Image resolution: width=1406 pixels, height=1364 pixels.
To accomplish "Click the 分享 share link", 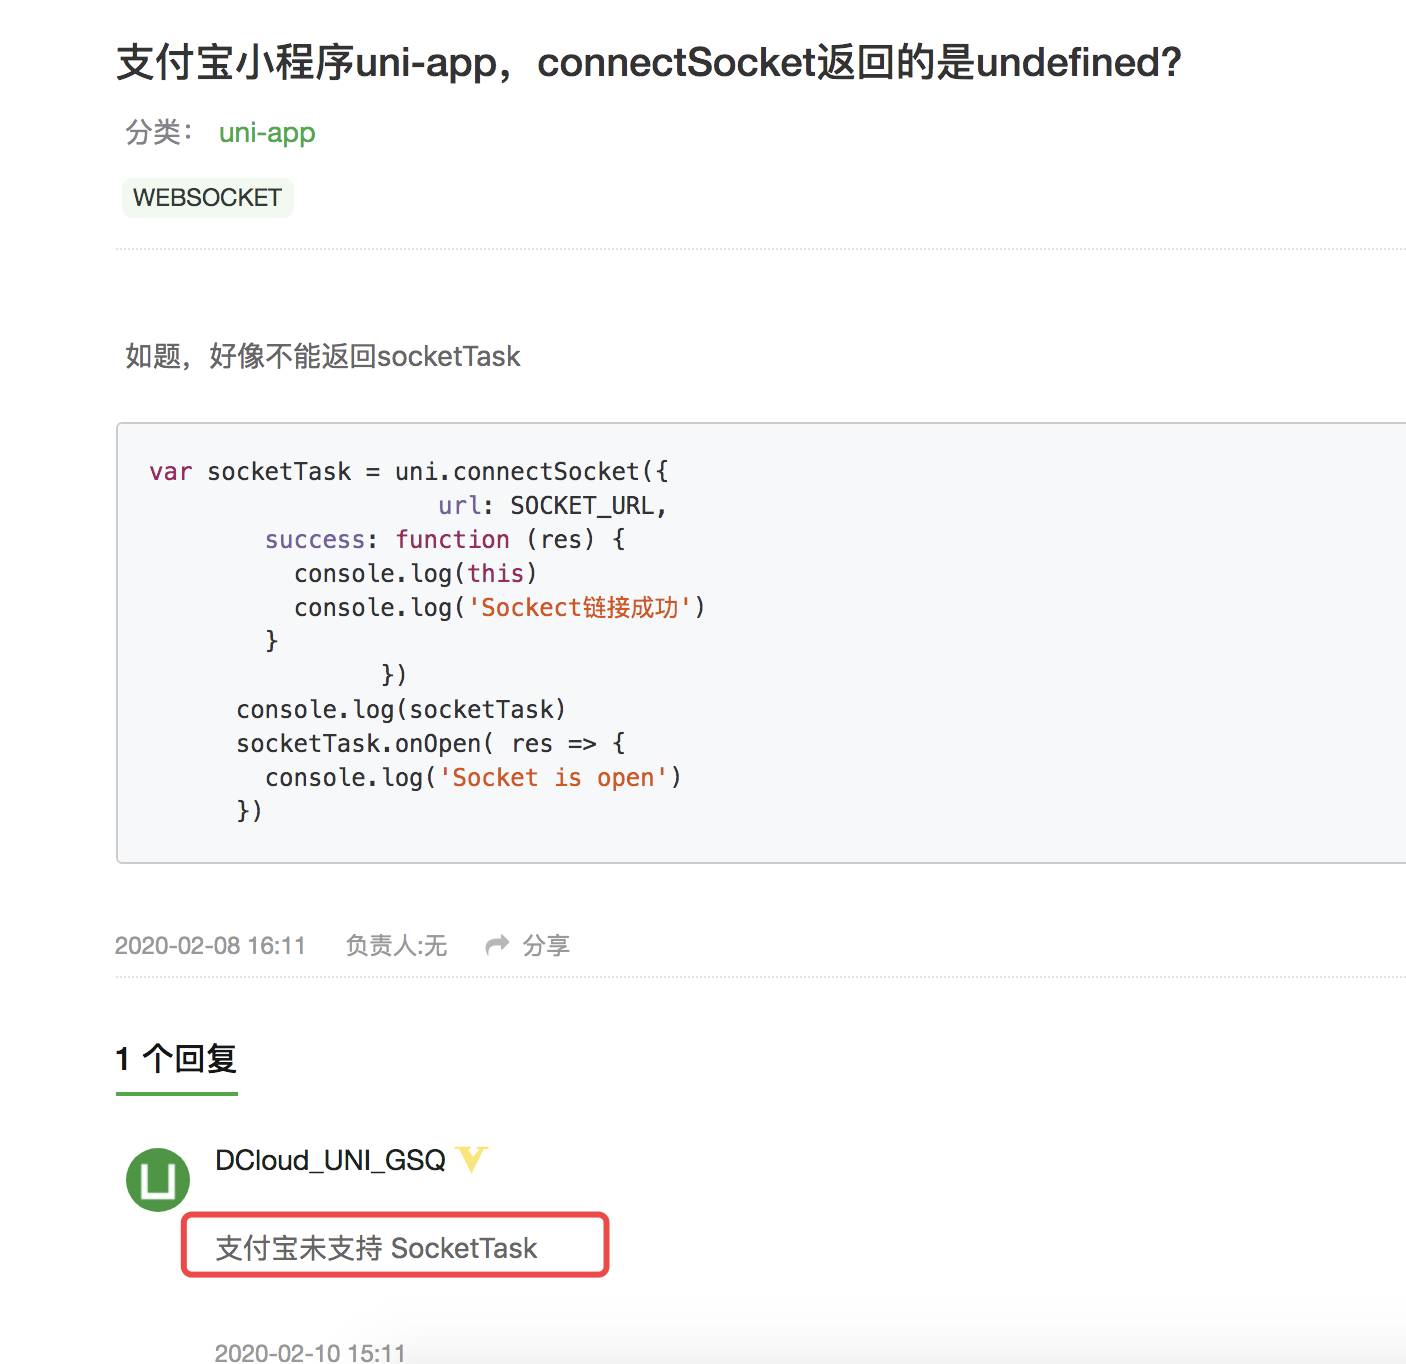I will [546, 945].
